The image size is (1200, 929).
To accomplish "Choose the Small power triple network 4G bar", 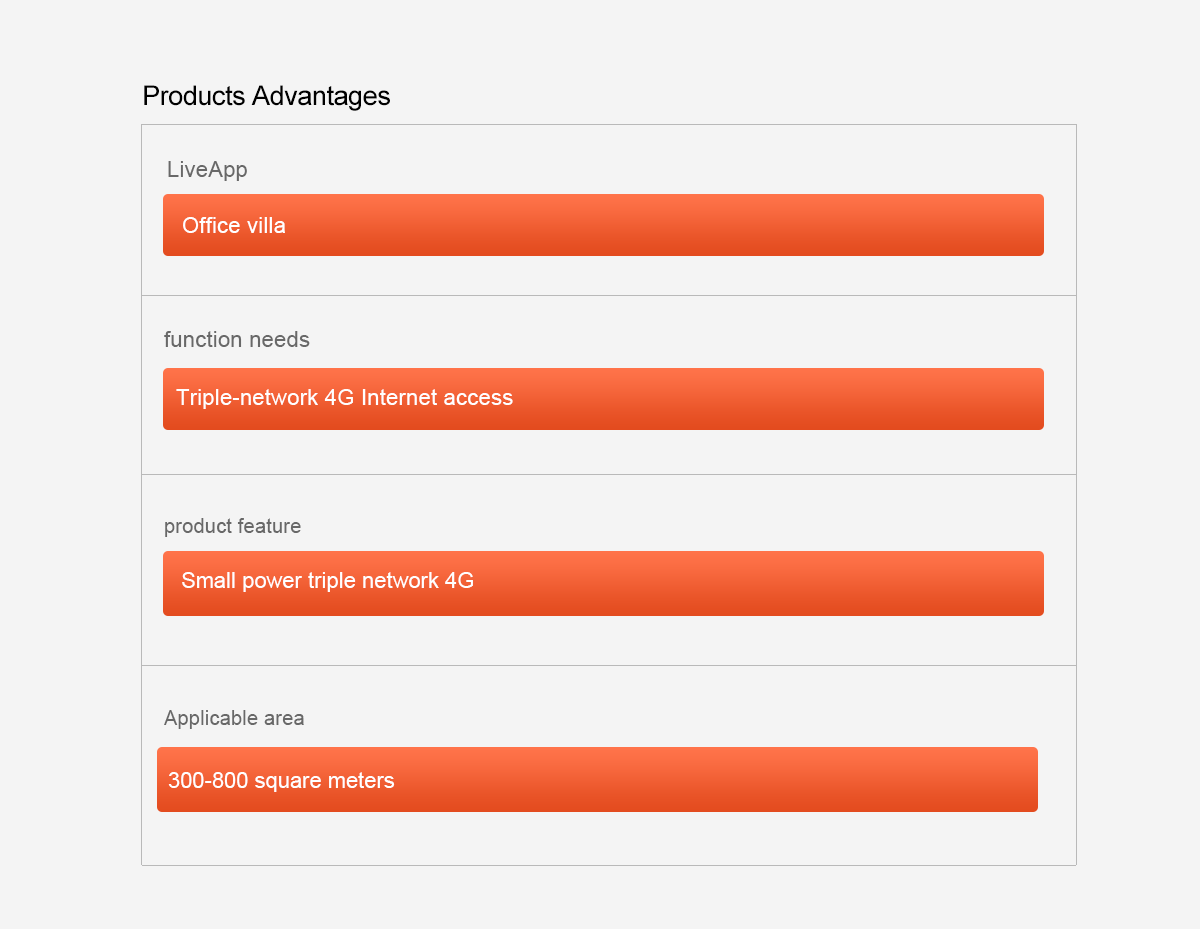I will point(603,583).
